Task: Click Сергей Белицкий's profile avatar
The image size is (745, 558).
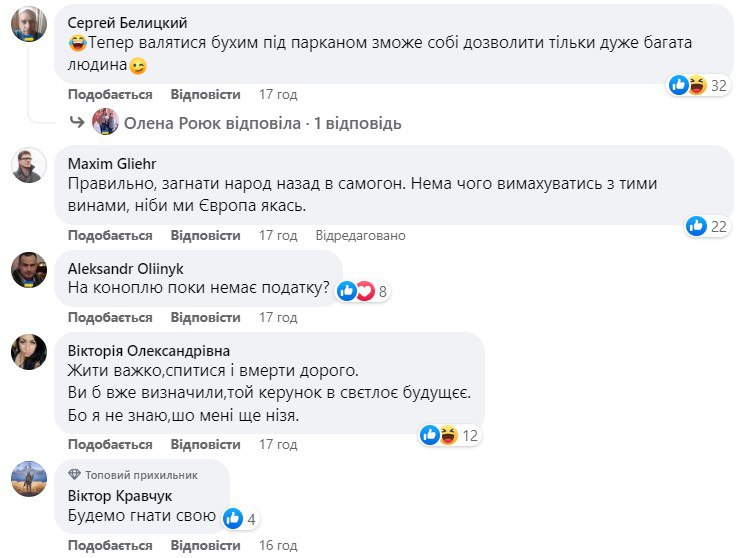Action: tap(27, 24)
